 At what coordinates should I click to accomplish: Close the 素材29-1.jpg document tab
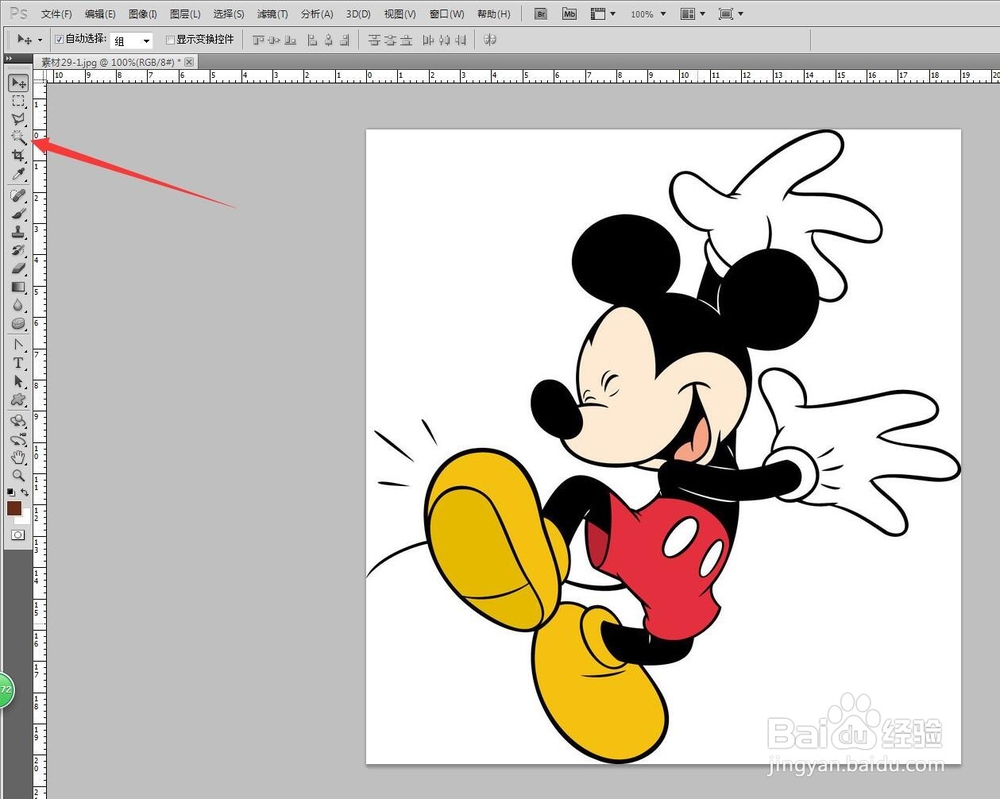(189, 62)
